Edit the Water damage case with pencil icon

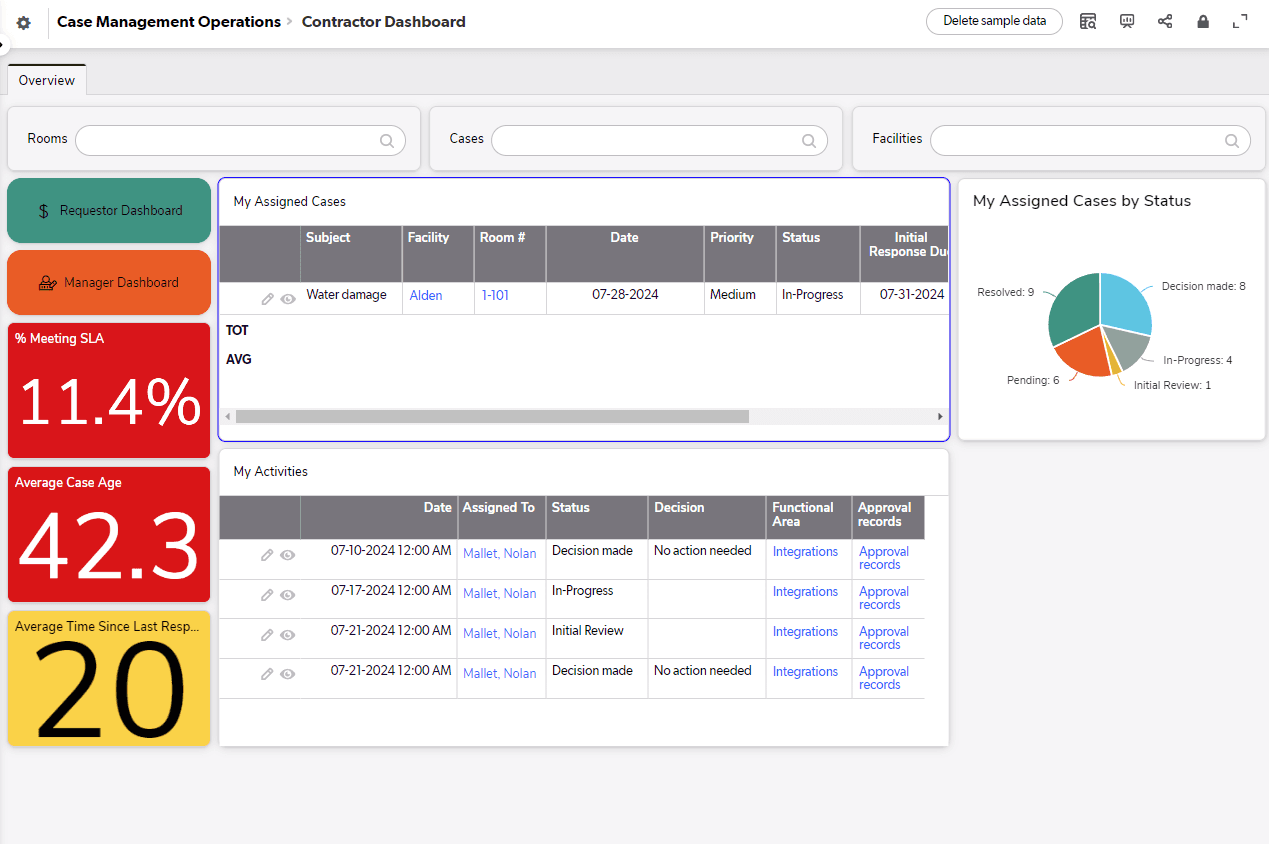click(267, 298)
